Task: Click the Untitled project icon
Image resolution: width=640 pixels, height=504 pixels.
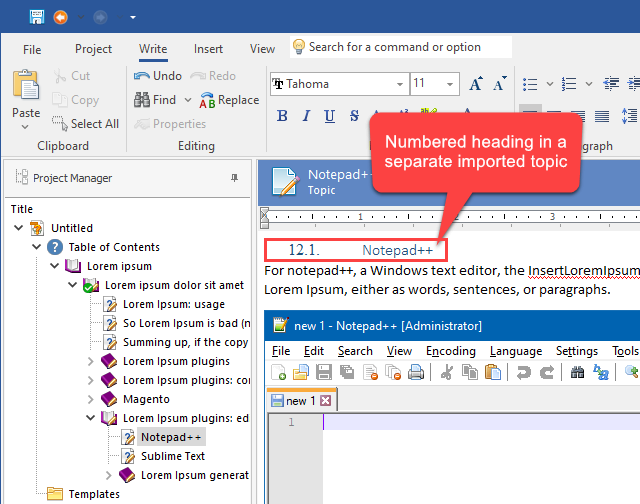Action: pyautogui.click(x=37, y=228)
